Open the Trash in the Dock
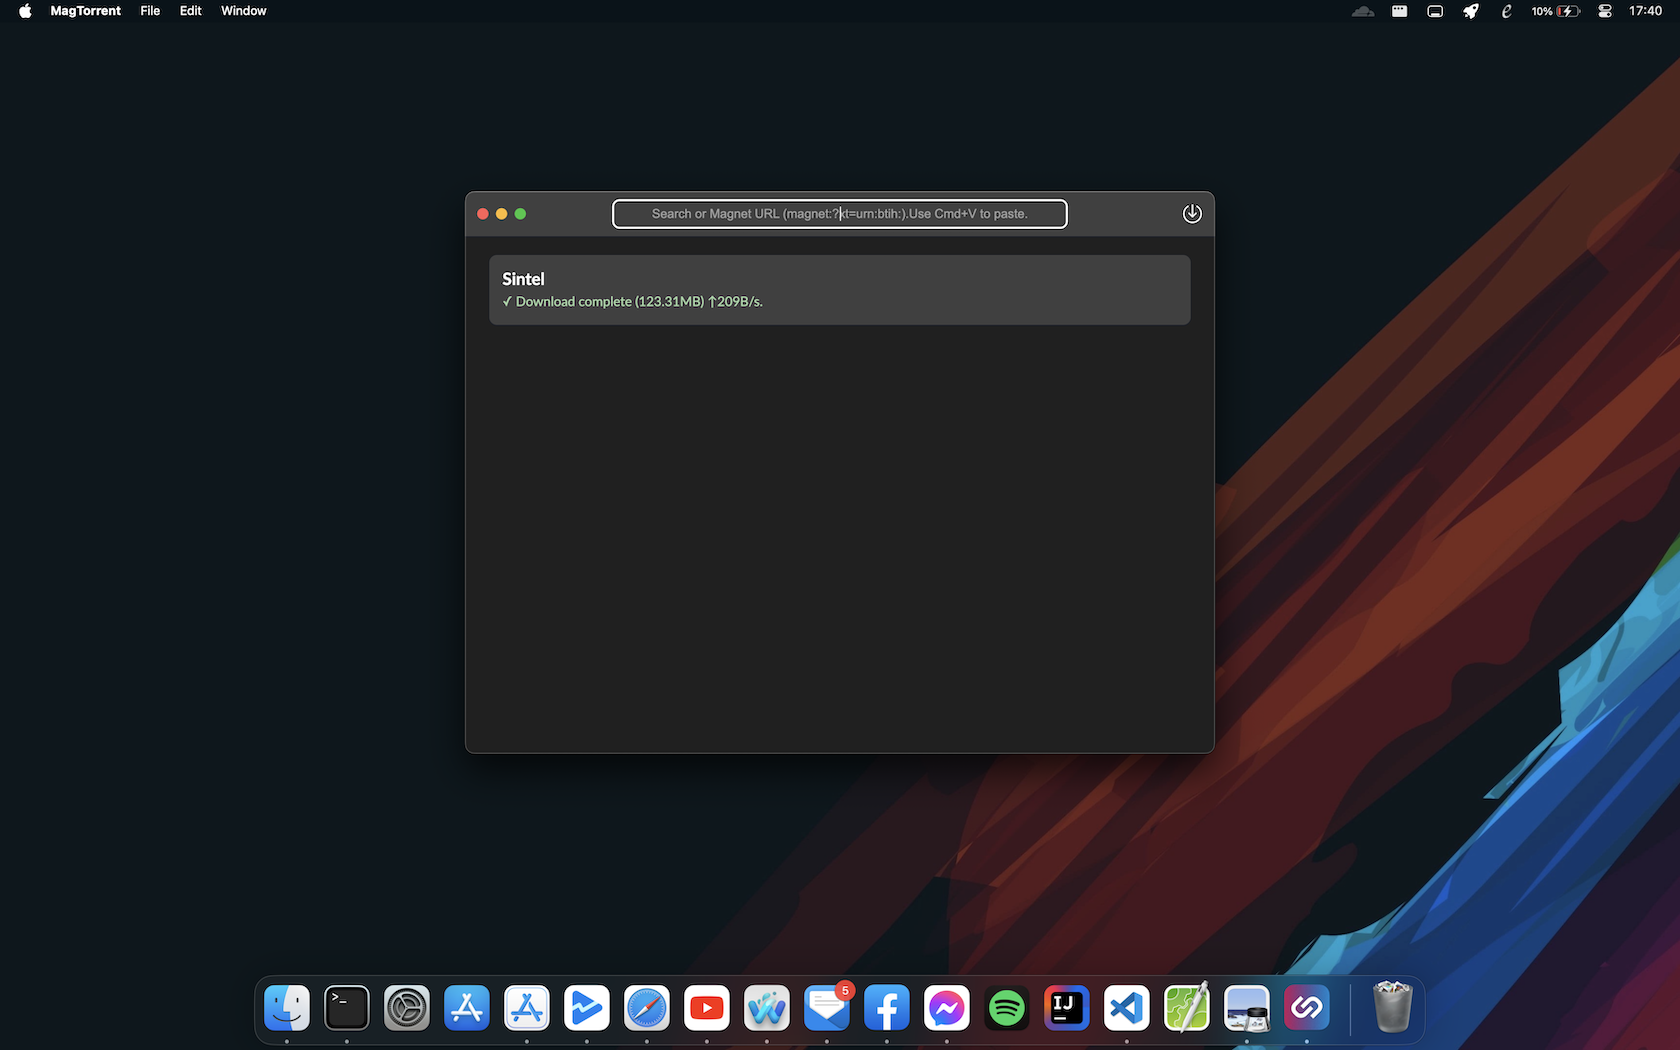Viewport: 1680px width, 1050px height. pos(1392,1008)
